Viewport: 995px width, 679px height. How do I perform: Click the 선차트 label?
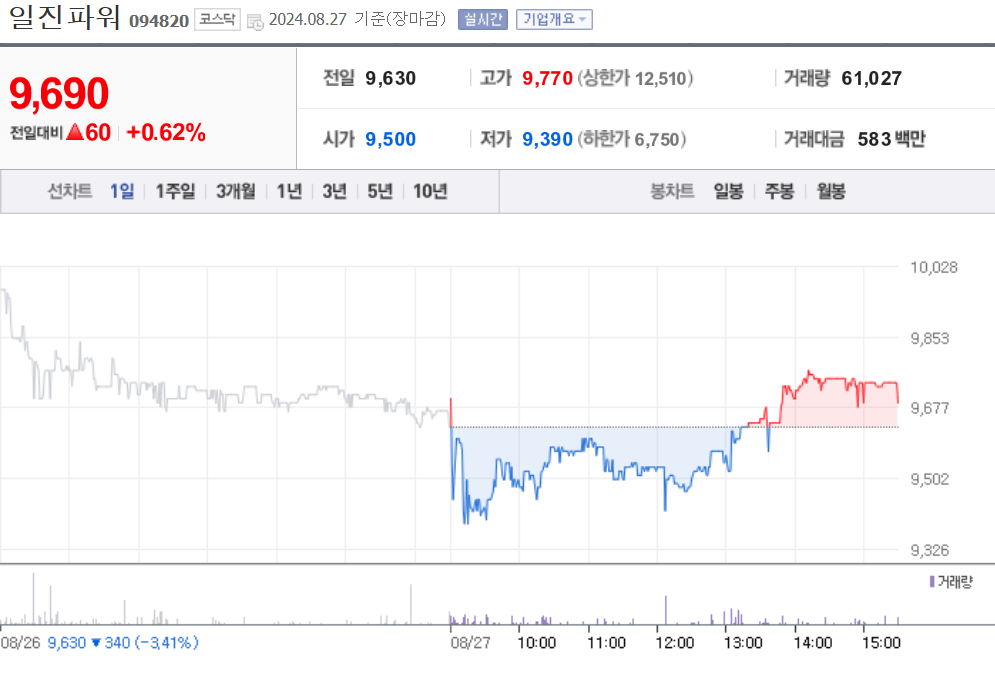click(x=70, y=191)
